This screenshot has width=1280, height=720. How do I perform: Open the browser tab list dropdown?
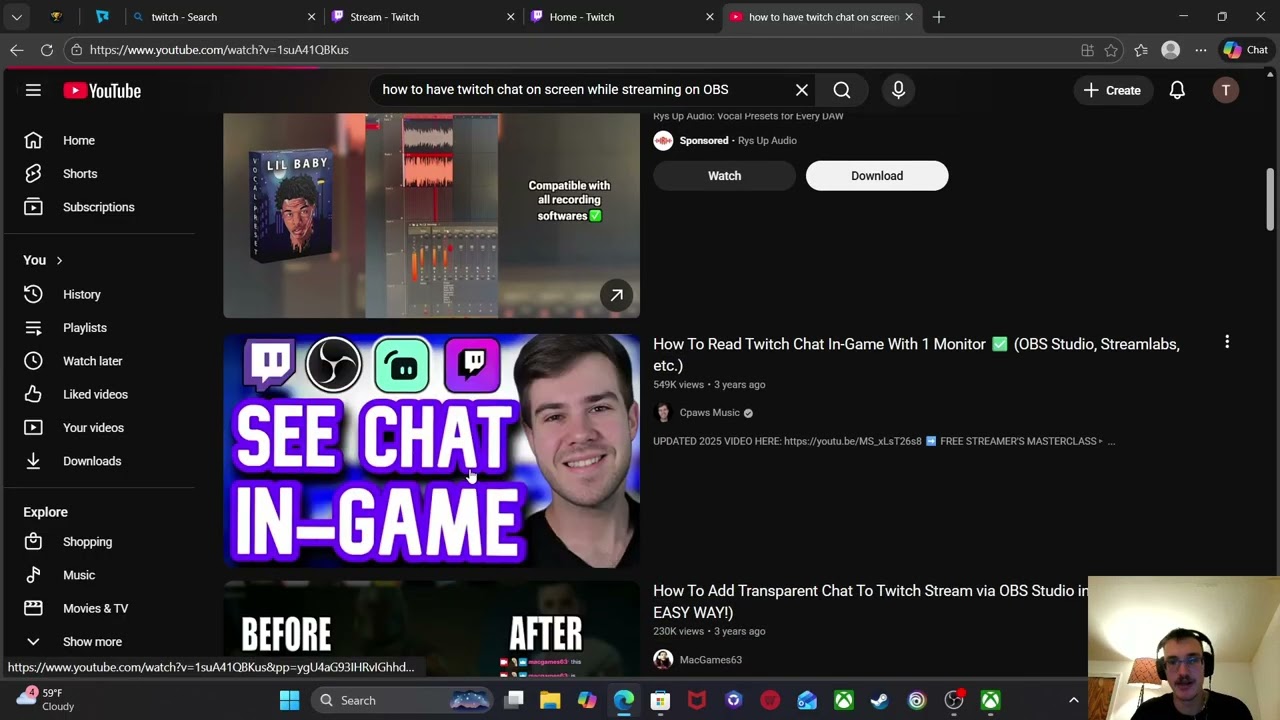point(17,17)
